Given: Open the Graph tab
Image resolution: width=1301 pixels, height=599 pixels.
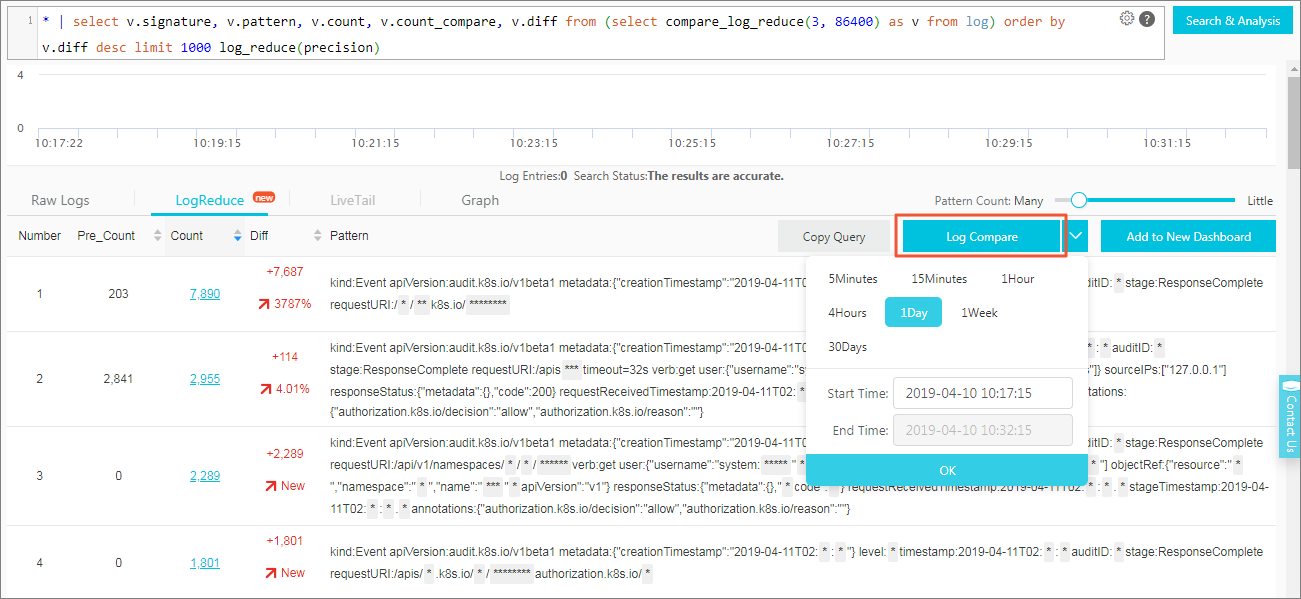Looking at the screenshot, I should (x=480, y=200).
